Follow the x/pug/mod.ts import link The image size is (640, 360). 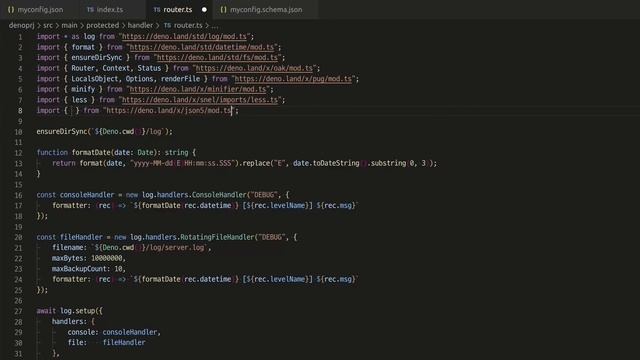[x=293, y=79]
